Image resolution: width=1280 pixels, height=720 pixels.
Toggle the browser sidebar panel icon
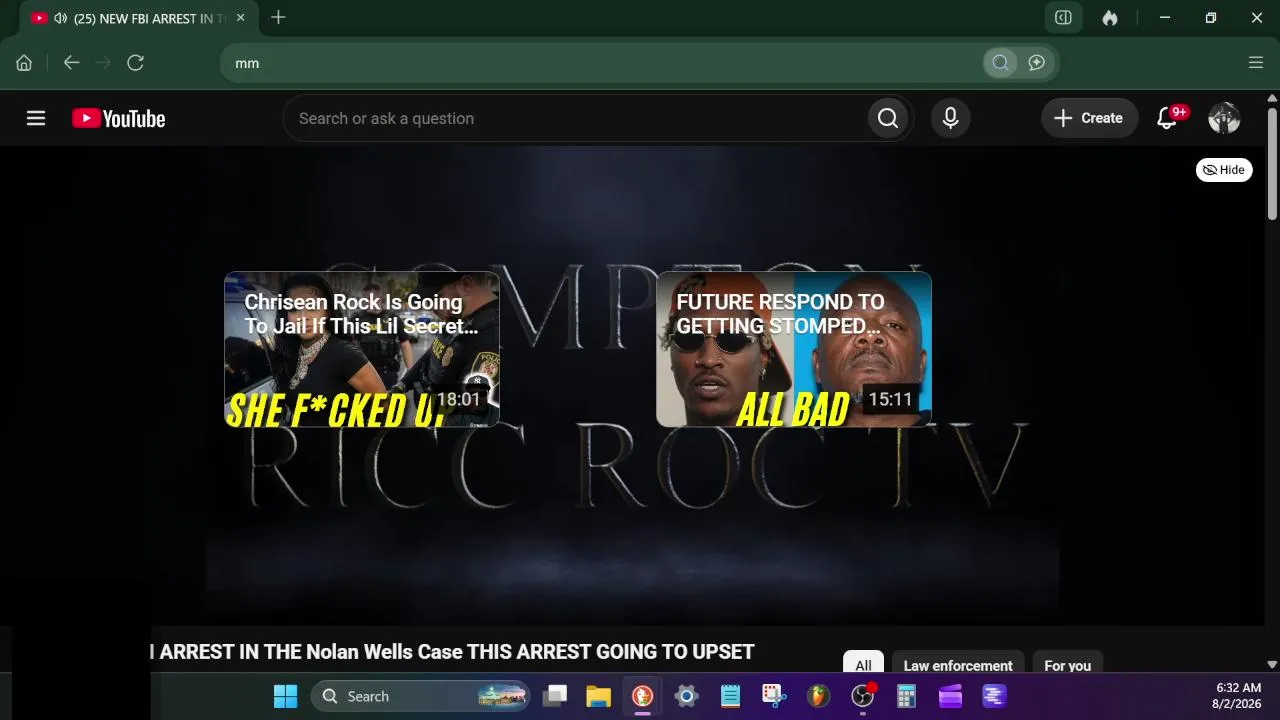click(1064, 18)
